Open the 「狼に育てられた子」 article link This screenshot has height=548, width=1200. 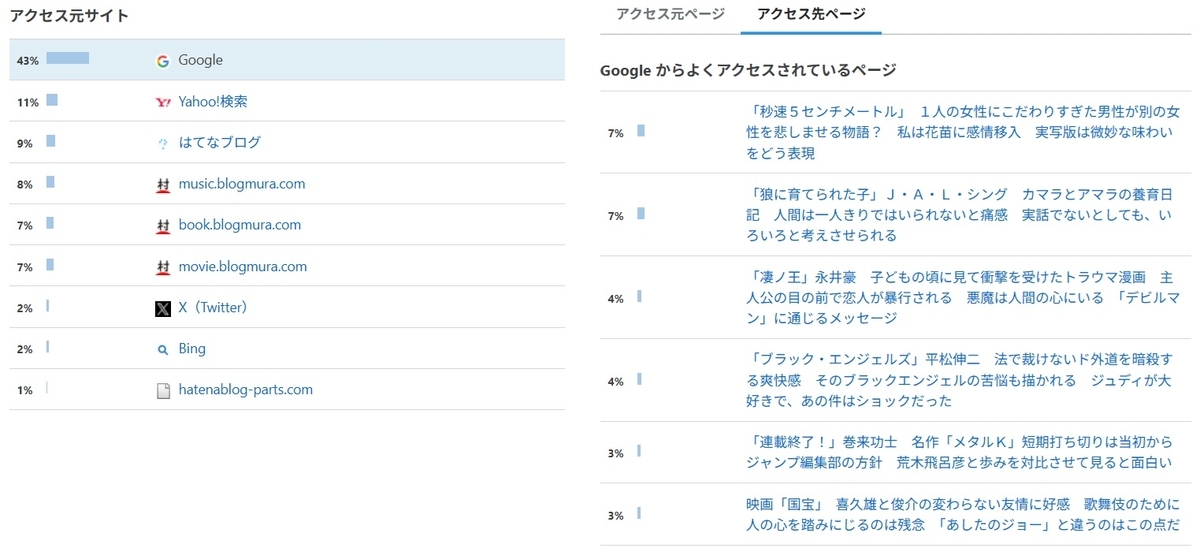tap(958, 215)
